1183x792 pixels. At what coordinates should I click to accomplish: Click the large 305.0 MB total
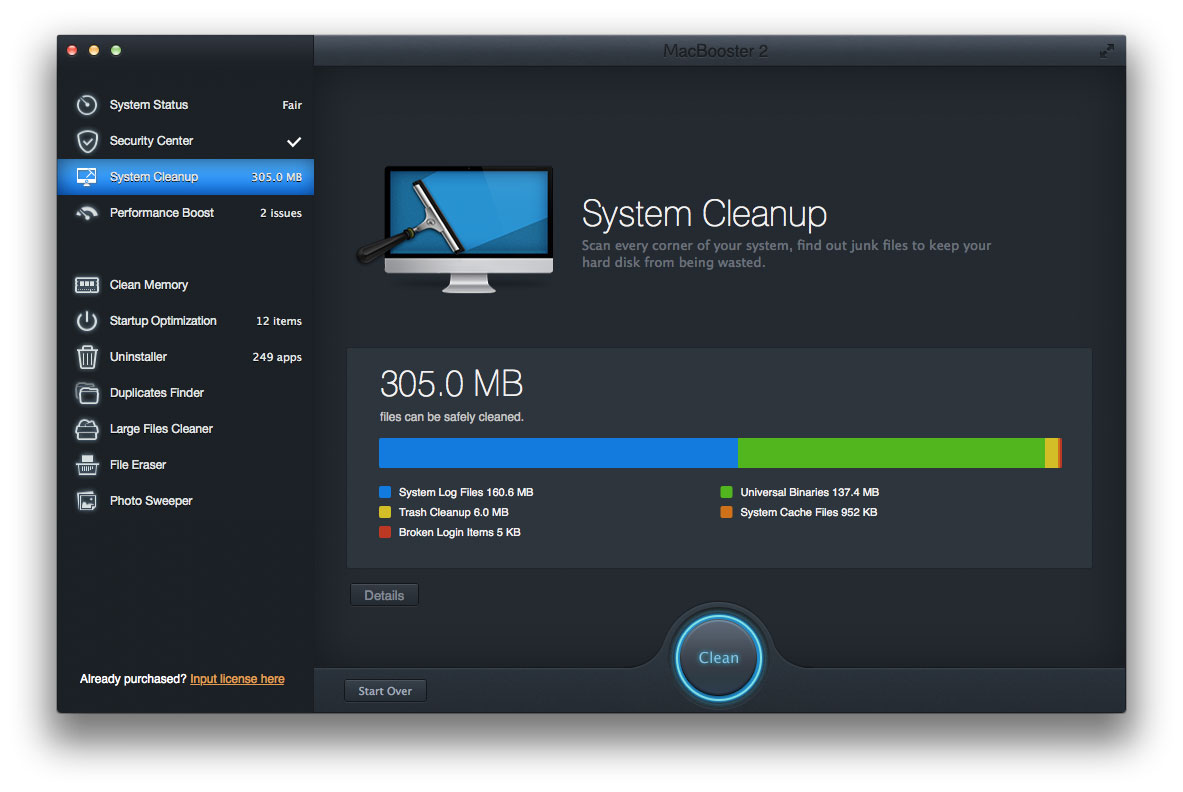pyautogui.click(x=451, y=384)
